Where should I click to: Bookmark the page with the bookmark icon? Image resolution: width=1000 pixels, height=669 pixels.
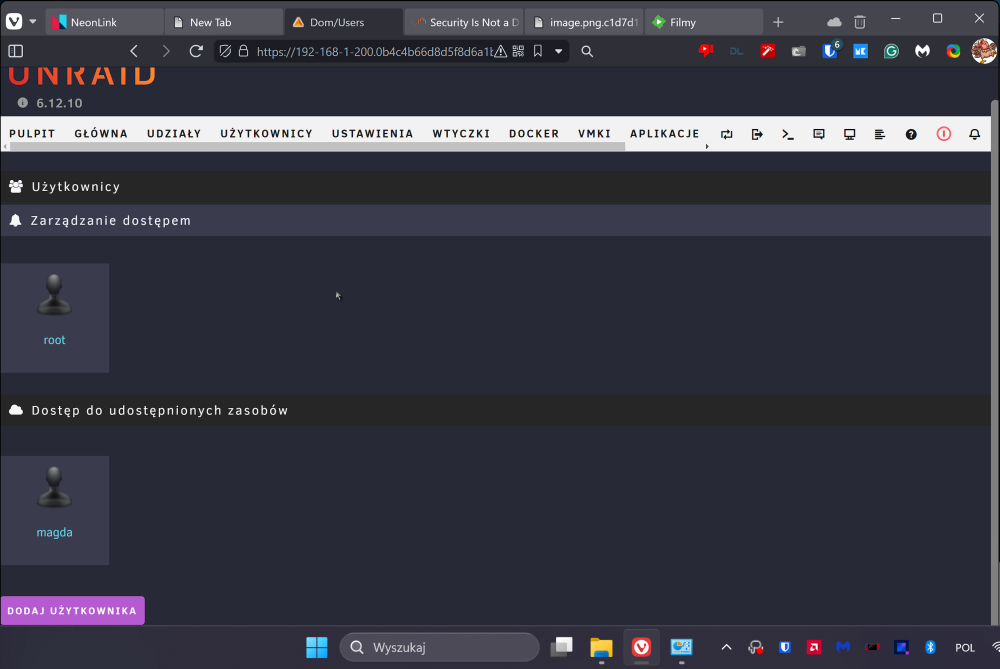[x=538, y=51]
